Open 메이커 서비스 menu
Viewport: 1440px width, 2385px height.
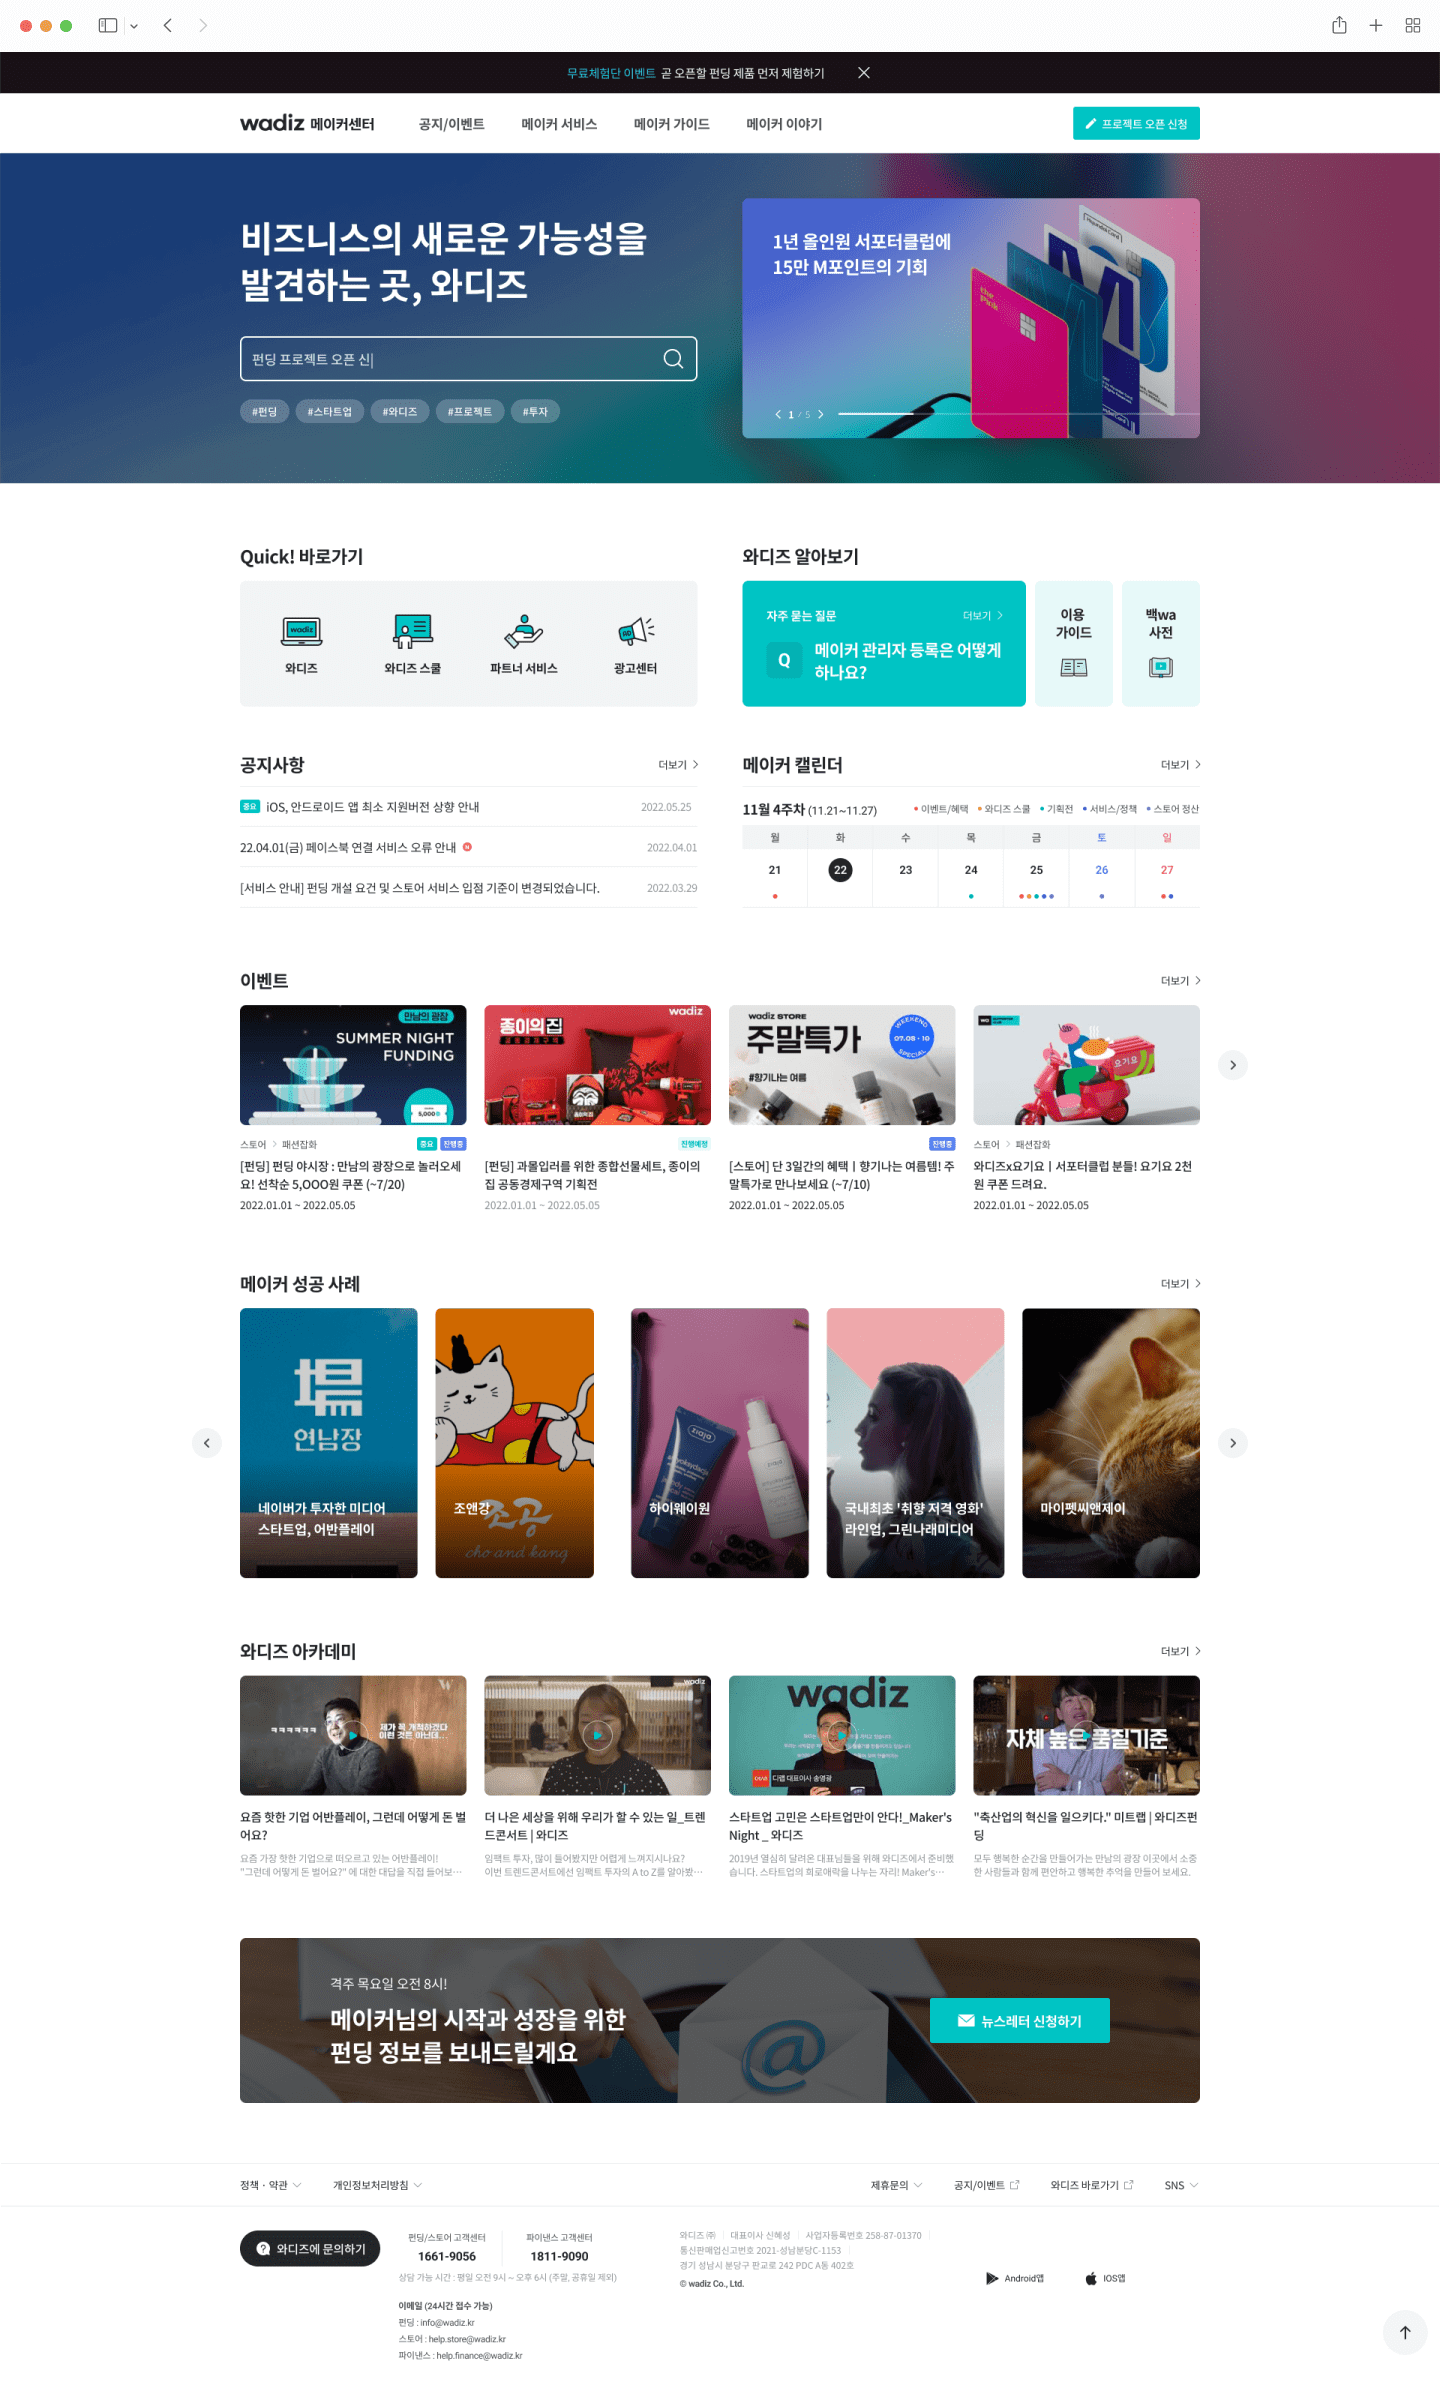559,124
